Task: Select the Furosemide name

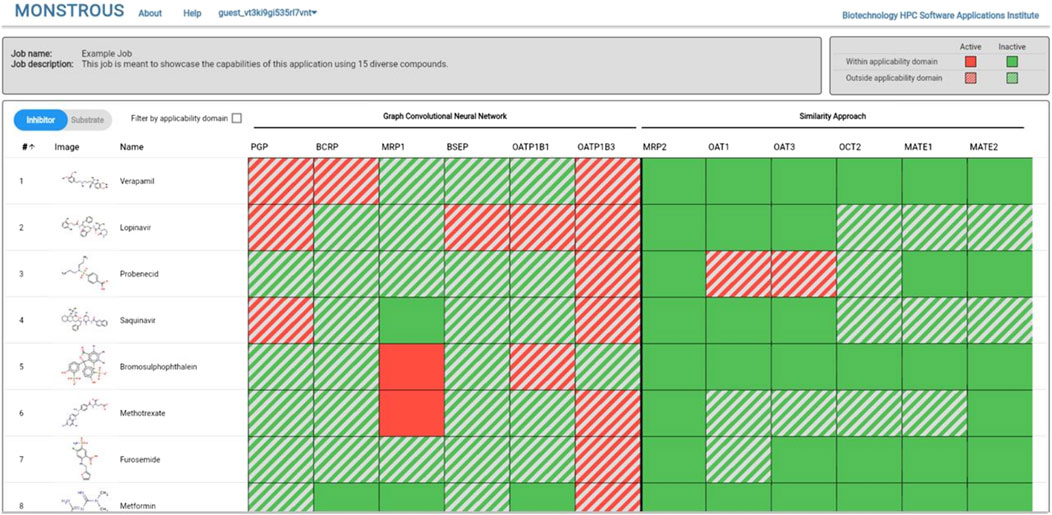Action: 138,459
